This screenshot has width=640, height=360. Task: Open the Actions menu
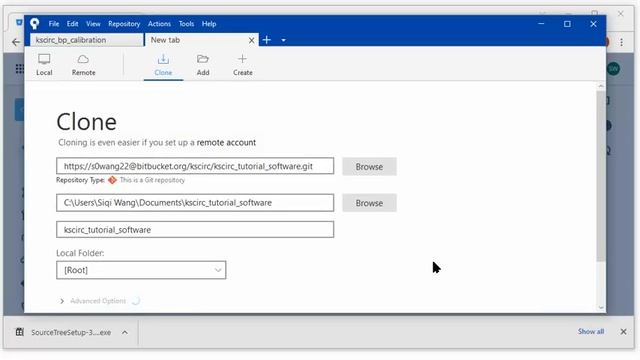(x=159, y=24)
